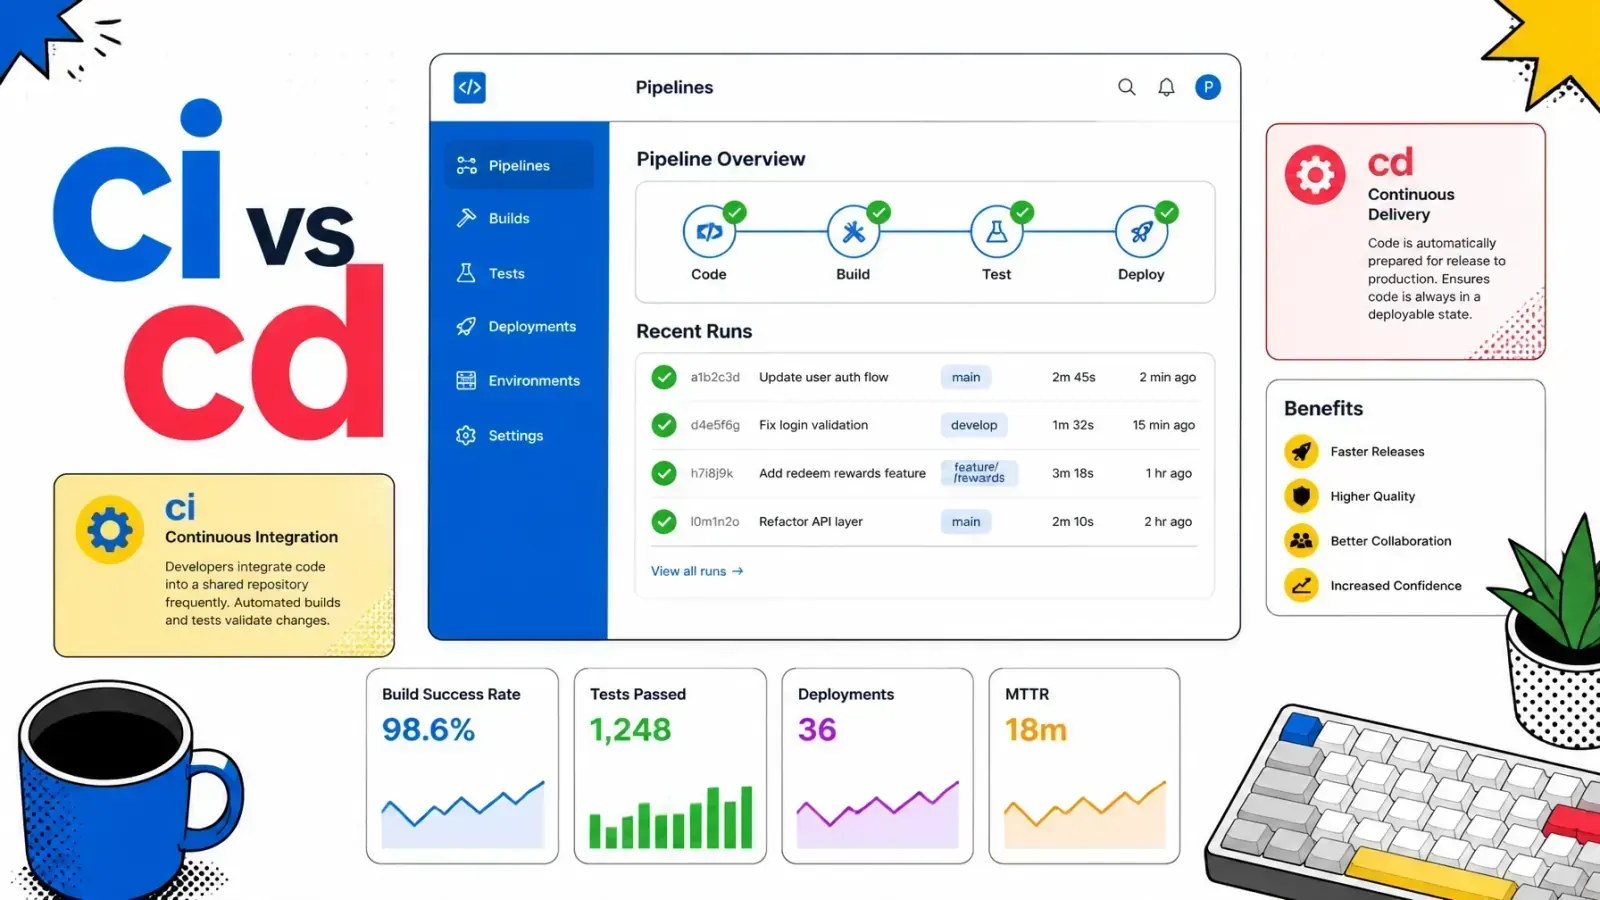Click the 36 deployments value
This screenshot has width=1600, height=900.
pyautogui.click(x=817, y=730)
